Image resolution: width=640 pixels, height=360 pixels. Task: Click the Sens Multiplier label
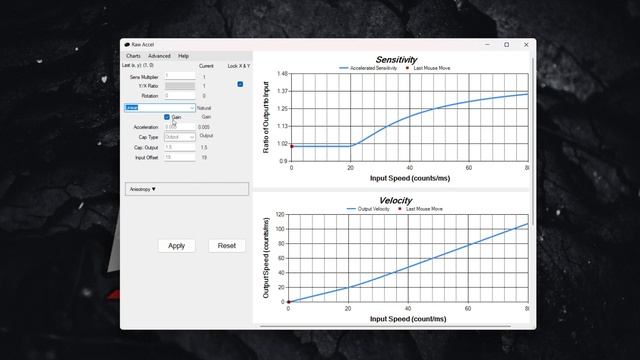coord(144,77)
